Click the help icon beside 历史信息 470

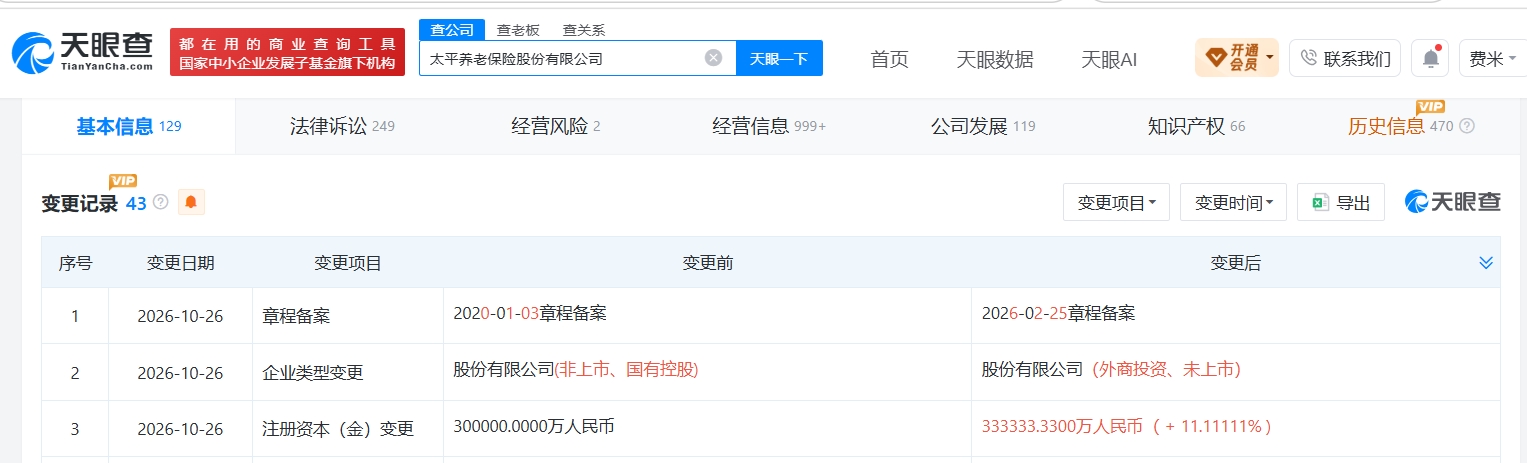coord(1467,126)
